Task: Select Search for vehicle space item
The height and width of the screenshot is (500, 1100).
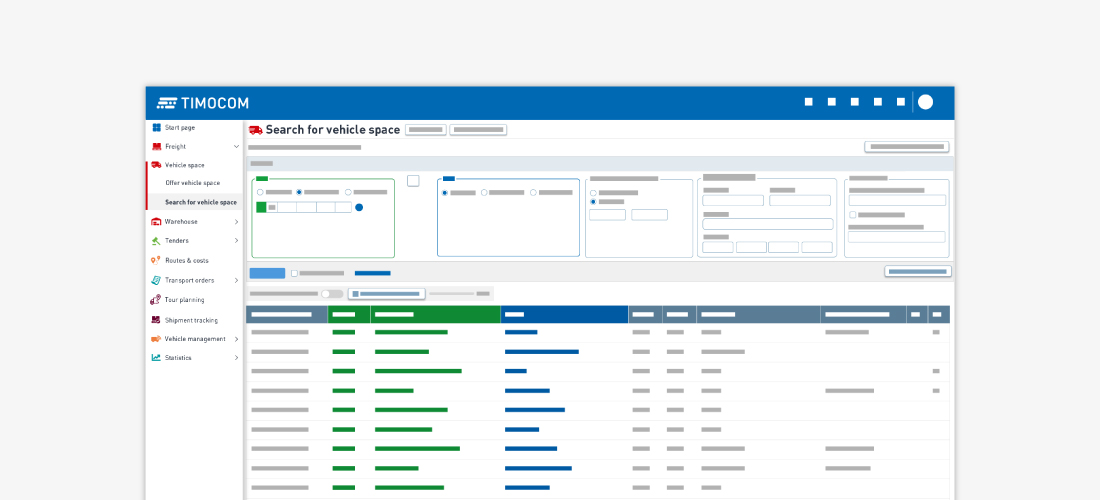Action: pos(200,202)
